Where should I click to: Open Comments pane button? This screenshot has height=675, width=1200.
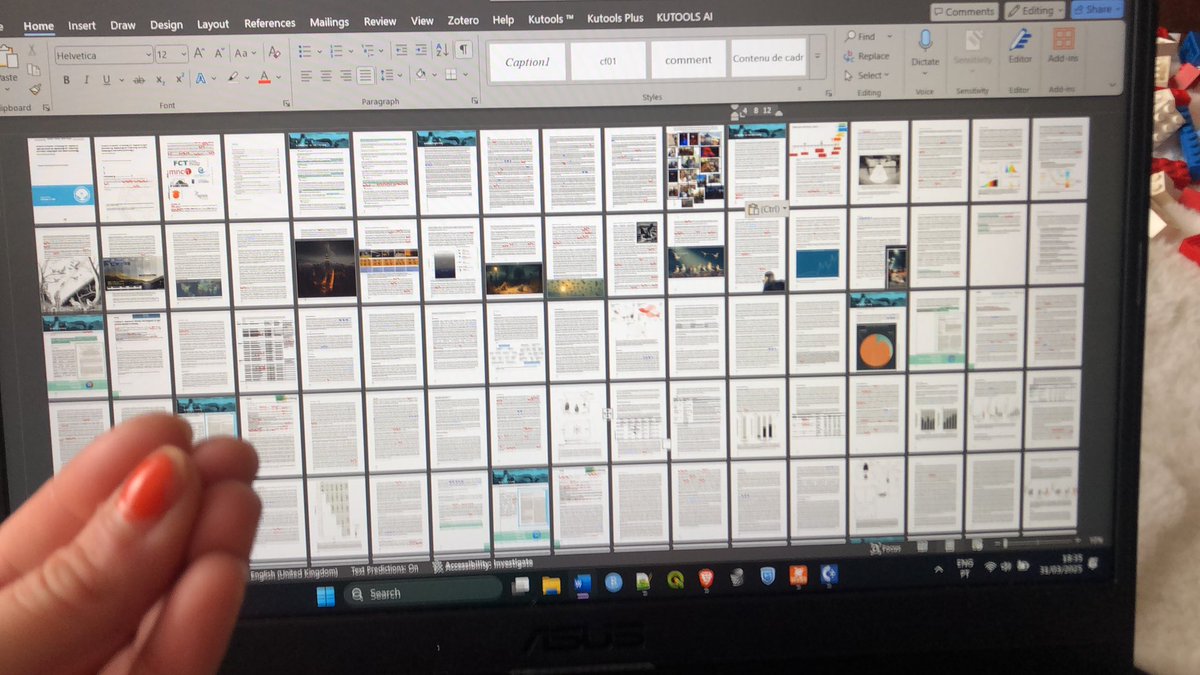point(964,11)
